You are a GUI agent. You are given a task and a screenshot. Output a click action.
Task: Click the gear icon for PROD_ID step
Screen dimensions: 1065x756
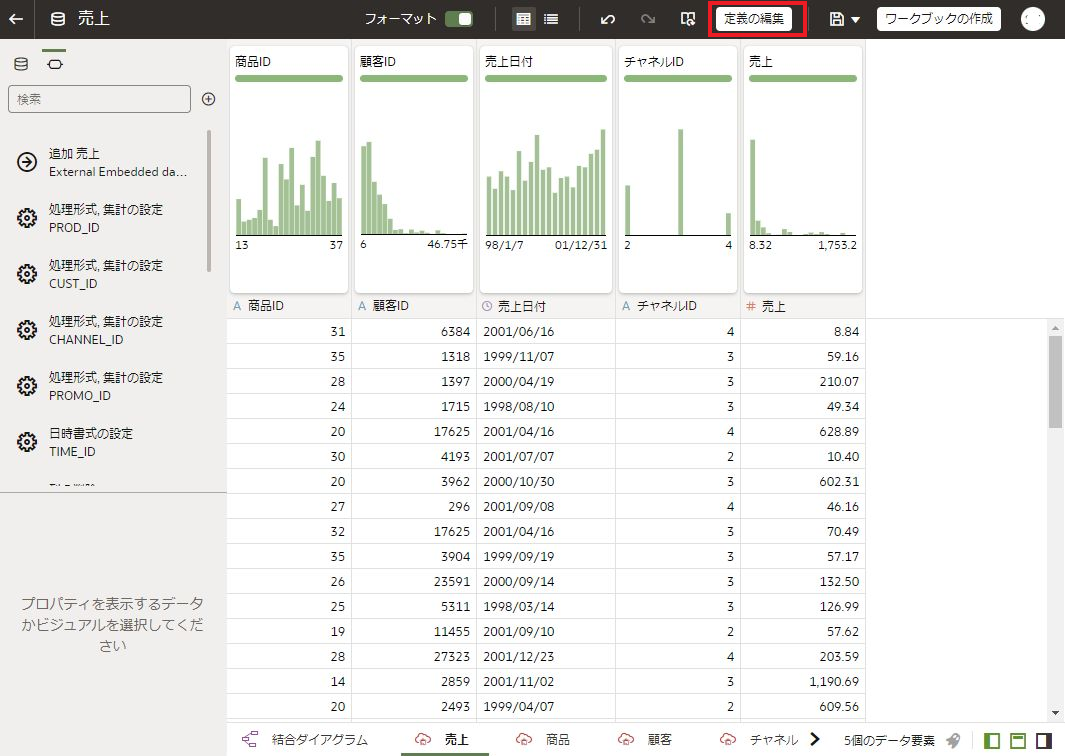(27, 218)
